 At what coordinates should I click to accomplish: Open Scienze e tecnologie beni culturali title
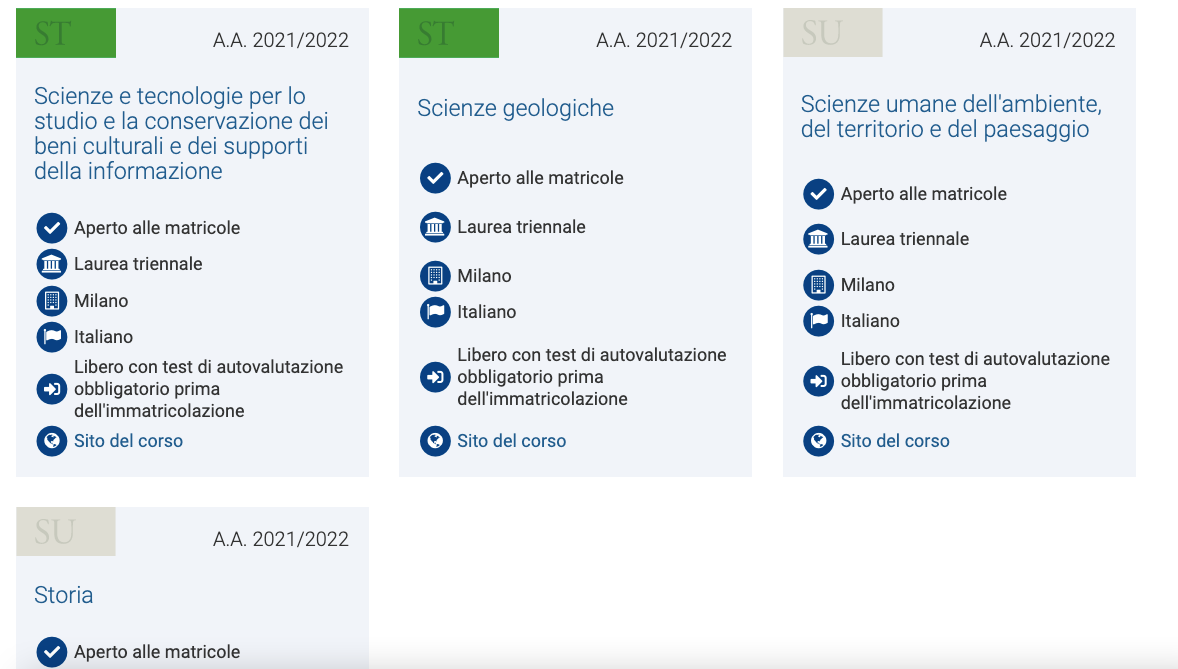[181, 134]
